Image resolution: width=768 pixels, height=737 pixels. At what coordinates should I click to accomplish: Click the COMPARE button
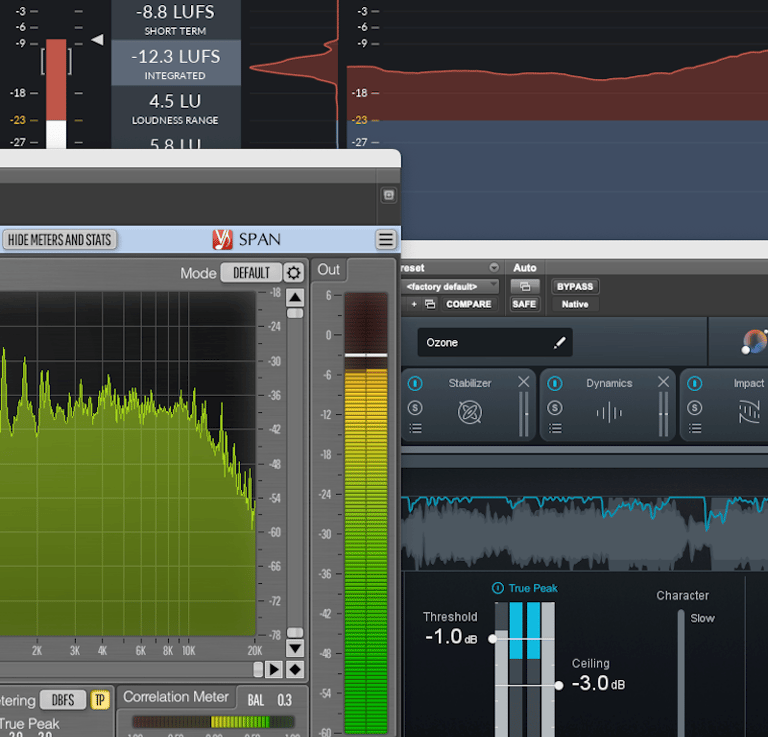pos(468,304)
